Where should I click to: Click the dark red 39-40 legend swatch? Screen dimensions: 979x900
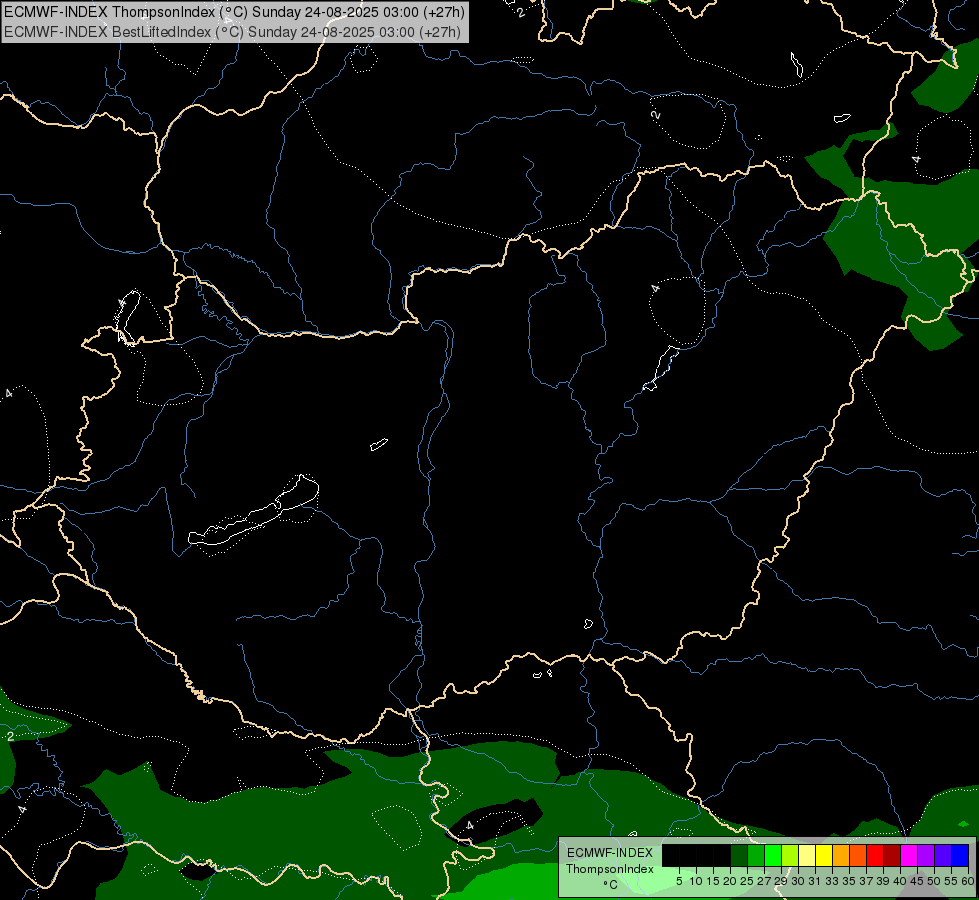pos(892,856)
